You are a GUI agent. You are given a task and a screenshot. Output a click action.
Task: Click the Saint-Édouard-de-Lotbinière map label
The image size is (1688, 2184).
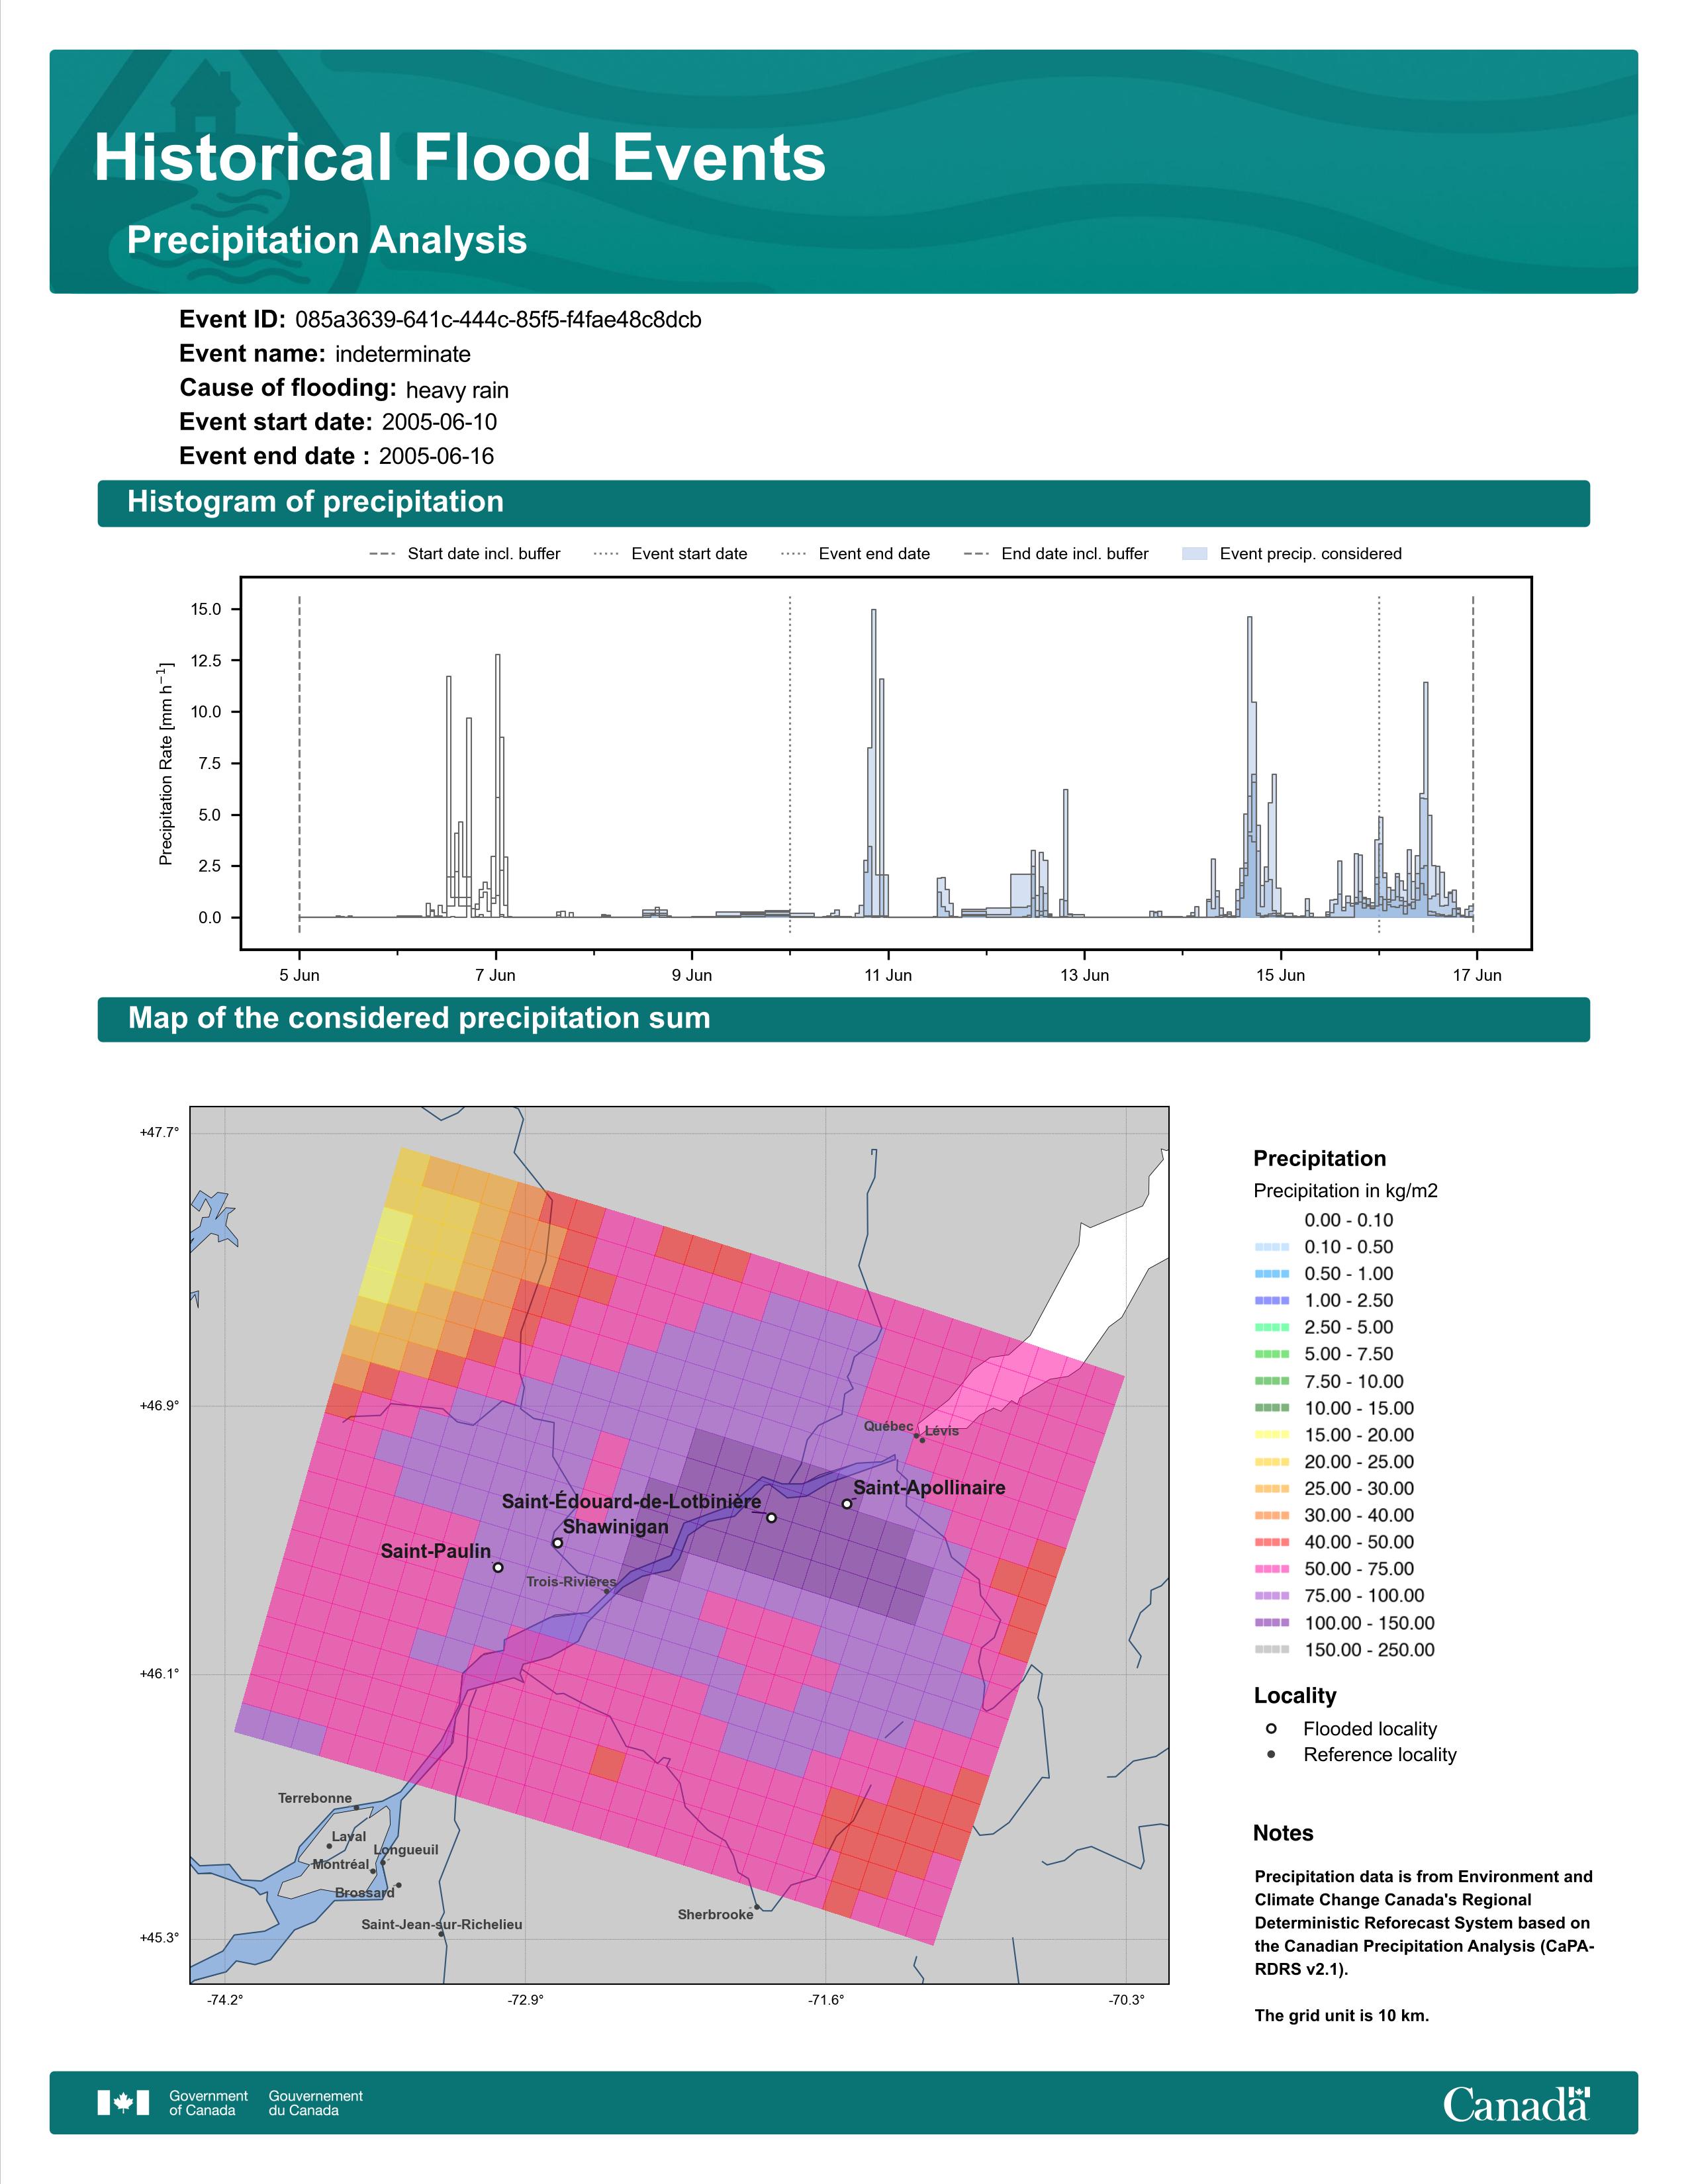pyautogui.click(x=631, y=1502)
